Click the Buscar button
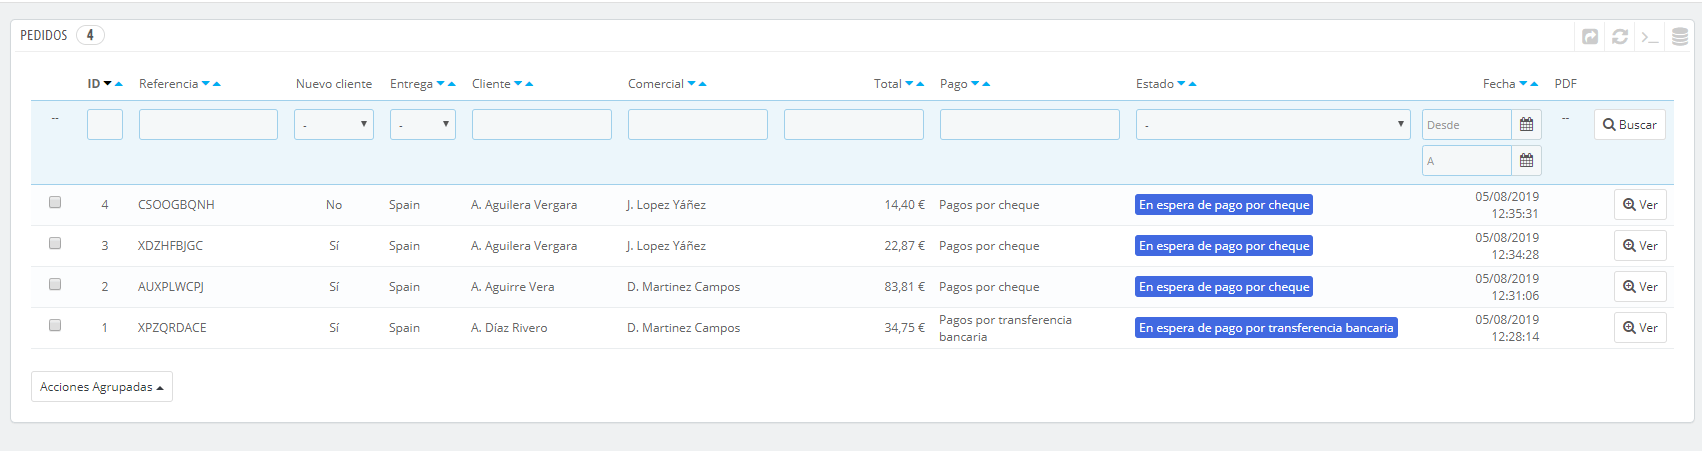The image size is (1702, 451). click(1630, 125)
